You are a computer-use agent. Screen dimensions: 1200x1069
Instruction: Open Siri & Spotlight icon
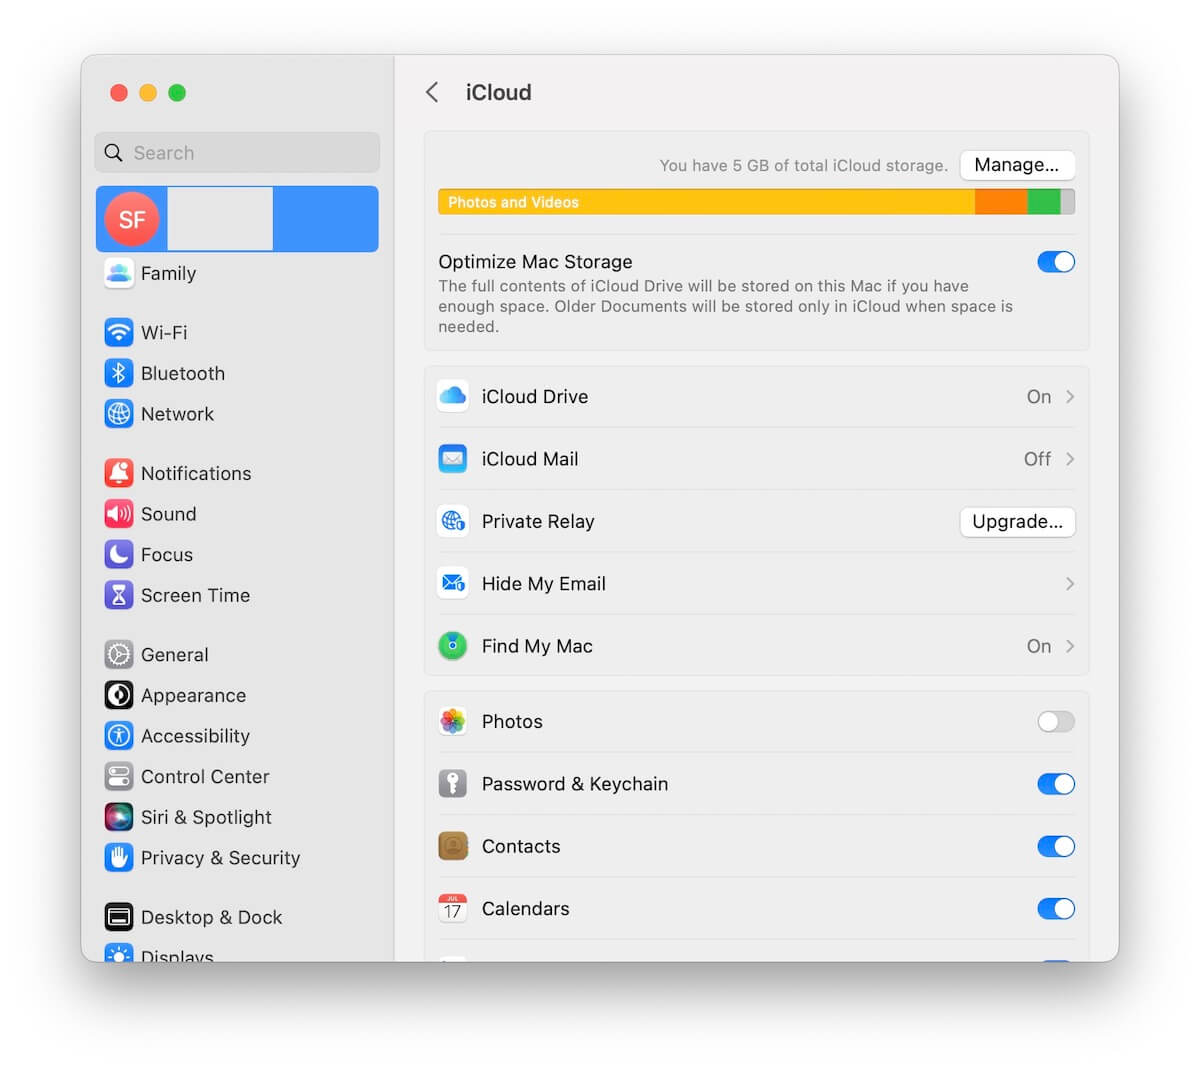[x=119, y=817]
